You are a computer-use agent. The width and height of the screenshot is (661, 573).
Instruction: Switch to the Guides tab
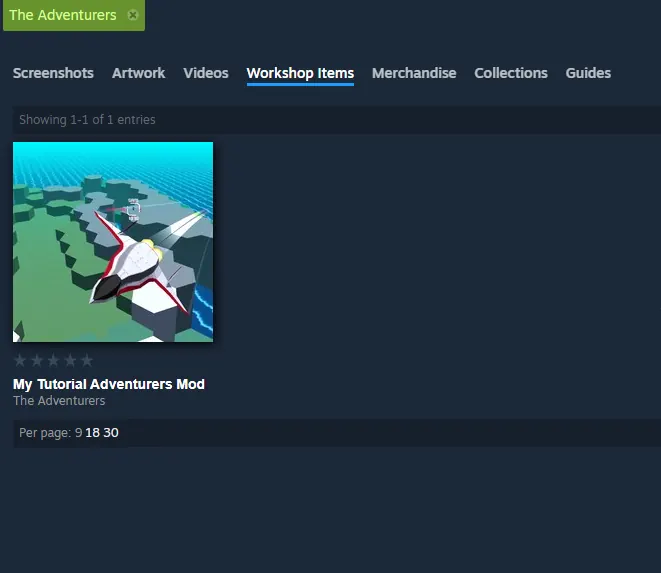(588, 73)
